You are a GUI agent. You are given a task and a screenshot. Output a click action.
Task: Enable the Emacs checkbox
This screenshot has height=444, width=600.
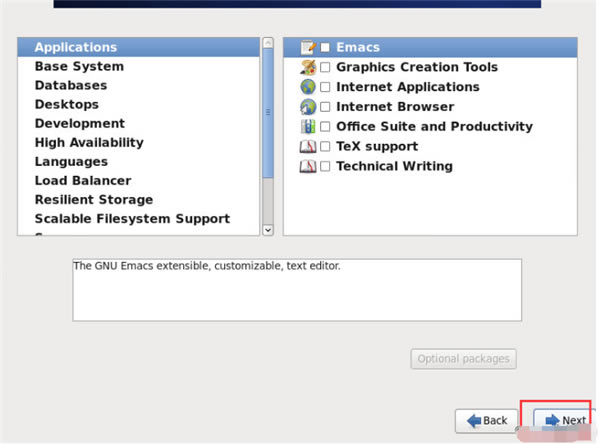point(325,47)
